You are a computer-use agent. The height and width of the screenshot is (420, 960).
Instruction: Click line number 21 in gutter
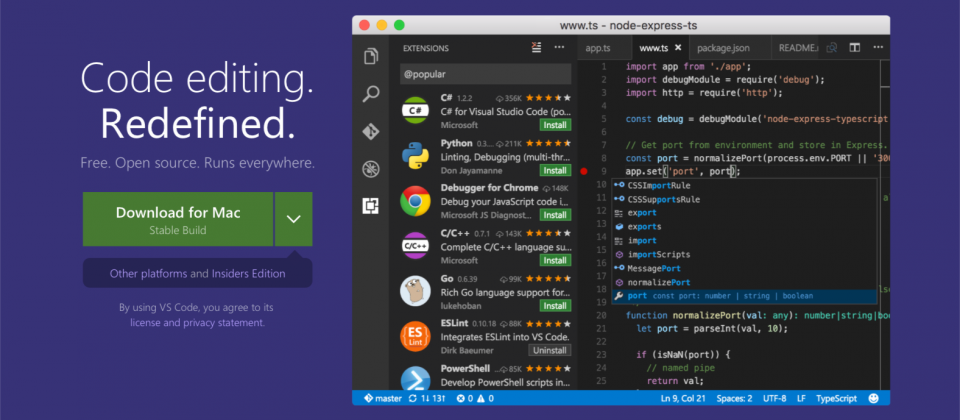[x=601, y=328]
